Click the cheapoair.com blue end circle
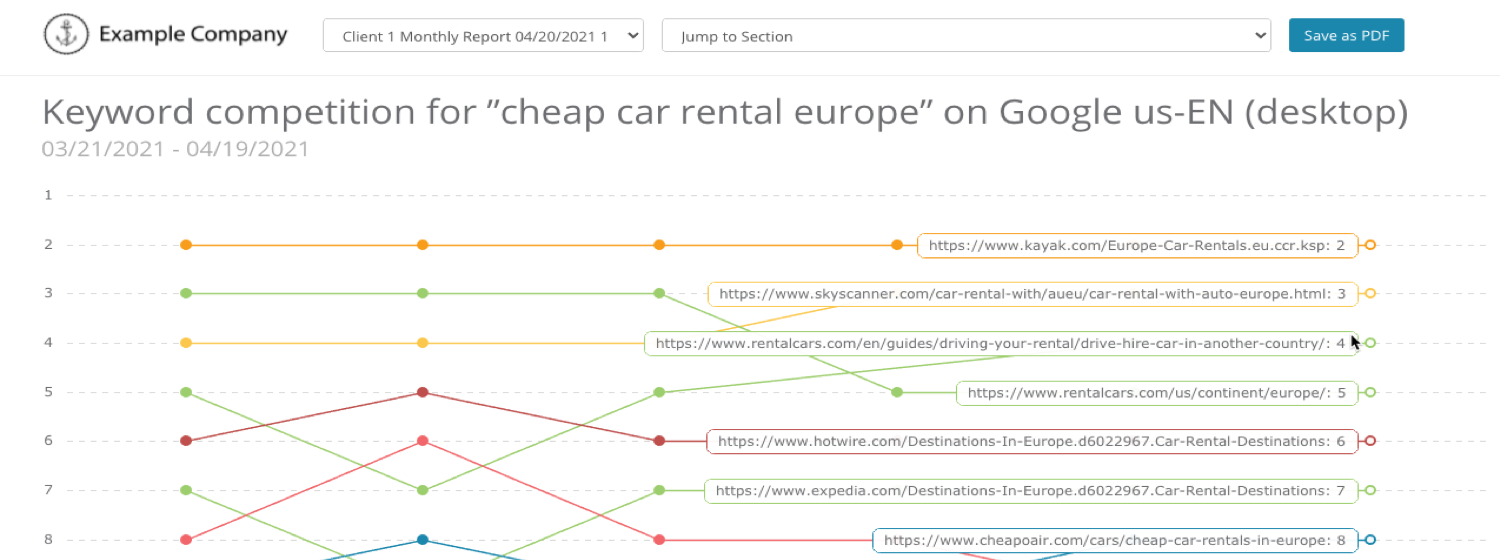 [1370, 540]
